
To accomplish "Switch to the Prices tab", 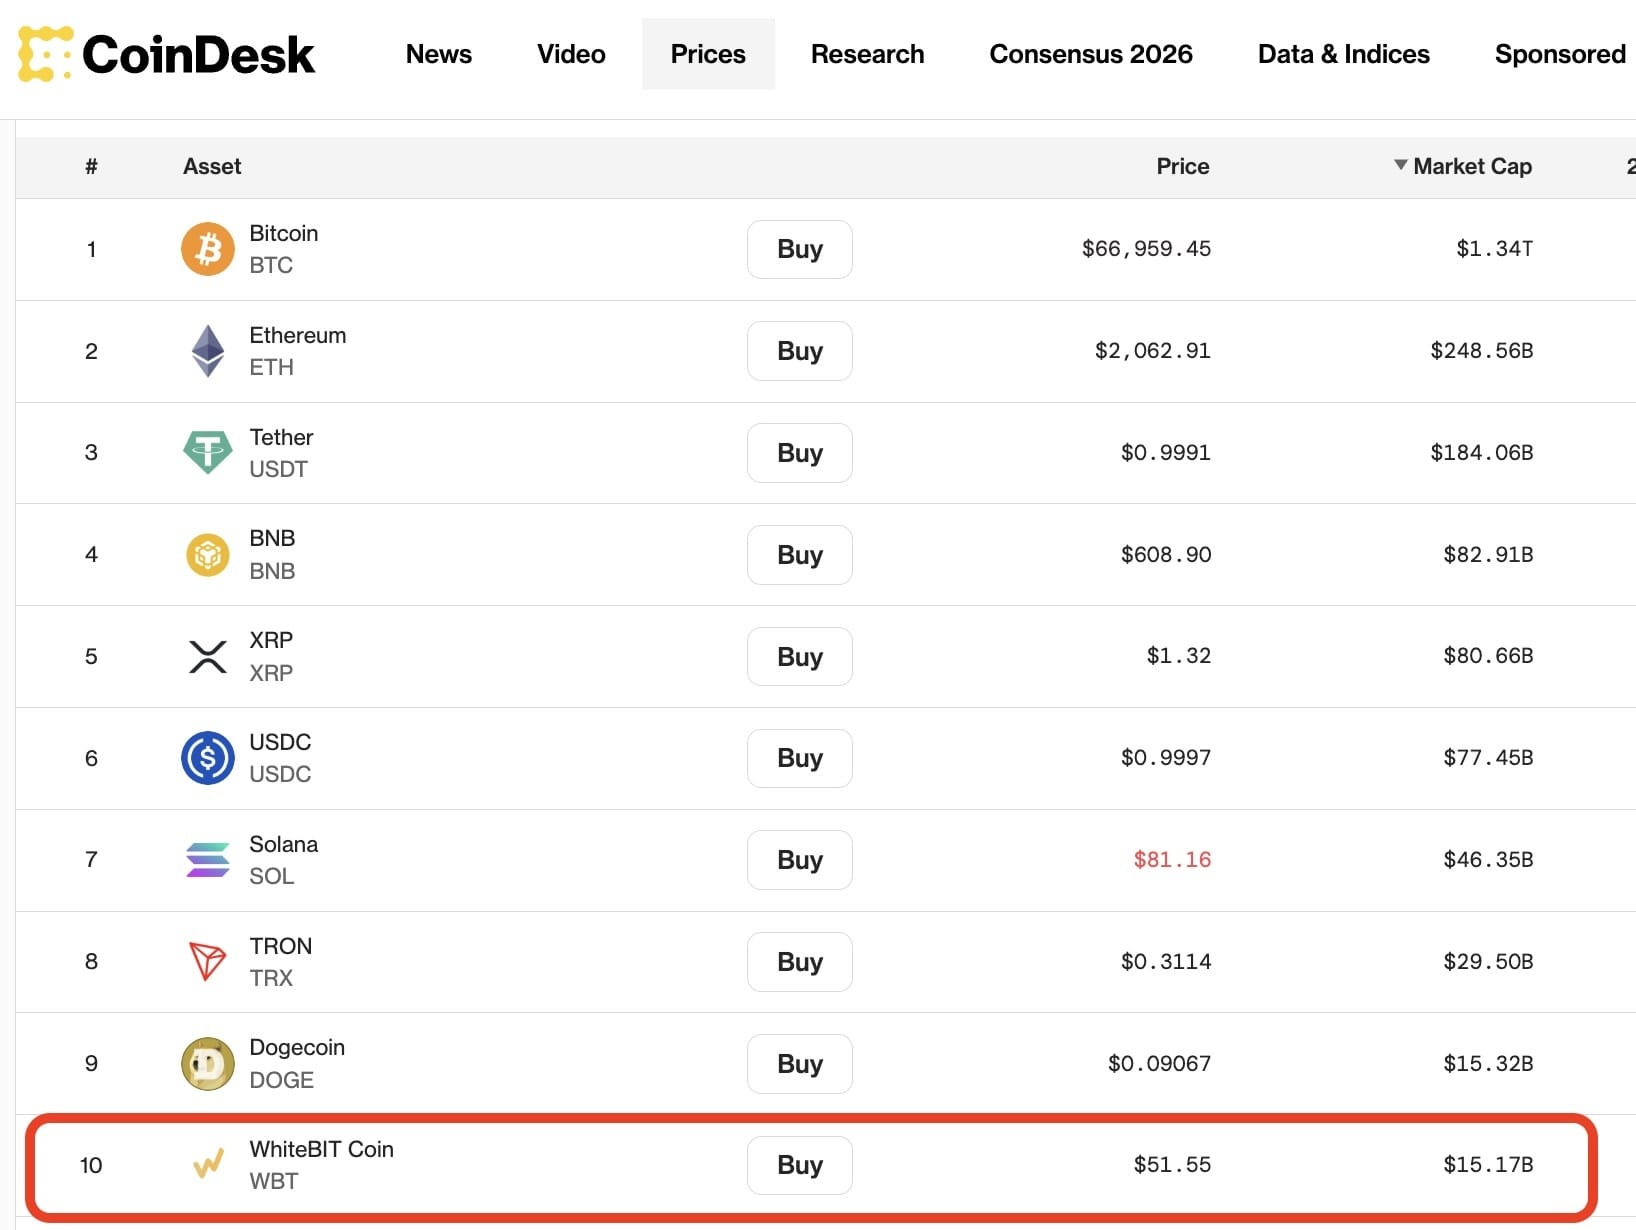I will tap(708, 54).
